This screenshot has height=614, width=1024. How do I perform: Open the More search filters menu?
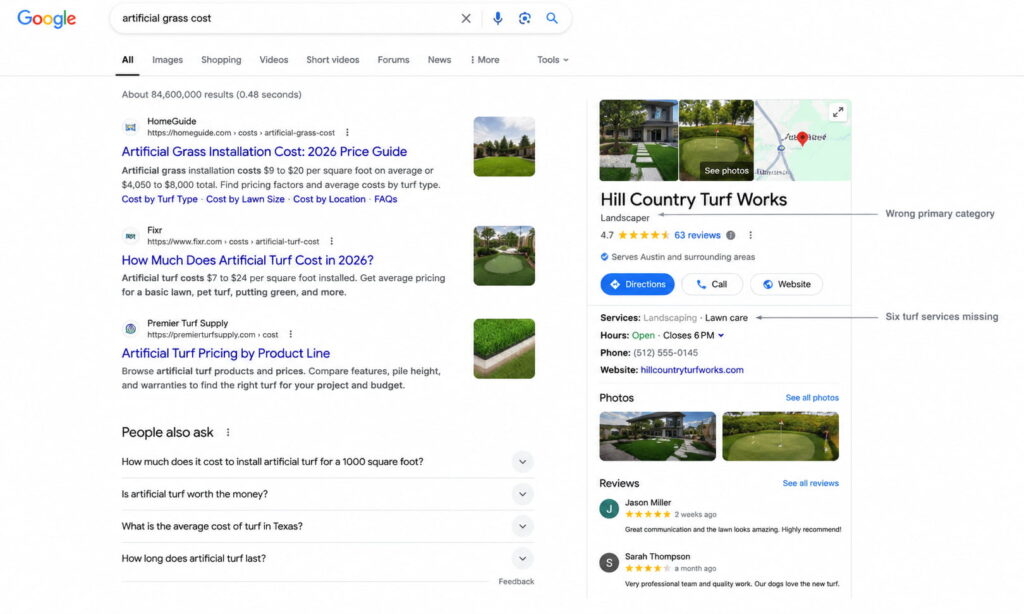click(x=485, y=59)
